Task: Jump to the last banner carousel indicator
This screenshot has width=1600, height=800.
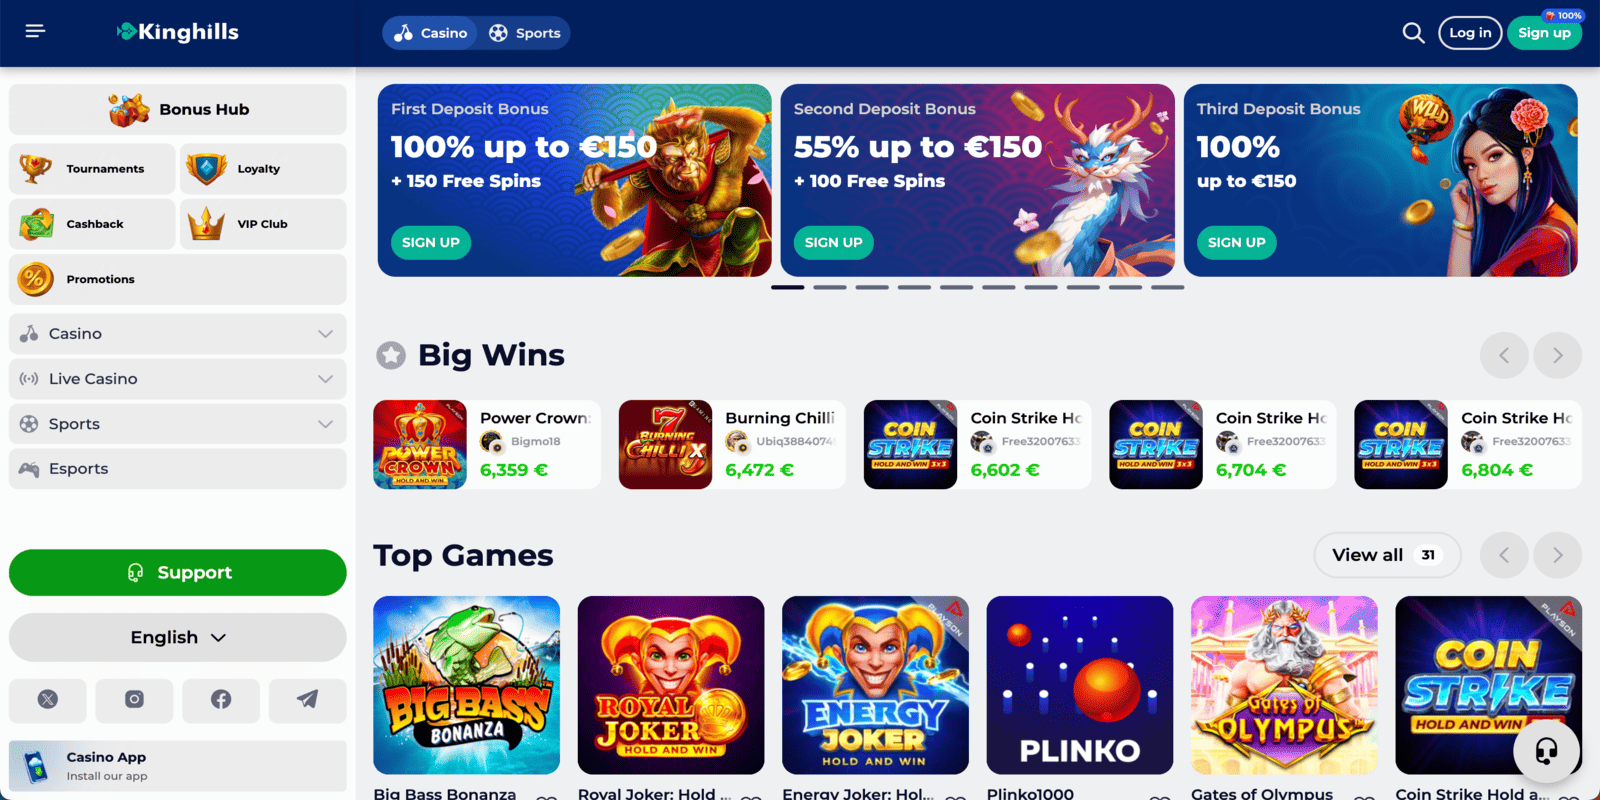Action: [x=1167, y=287]
